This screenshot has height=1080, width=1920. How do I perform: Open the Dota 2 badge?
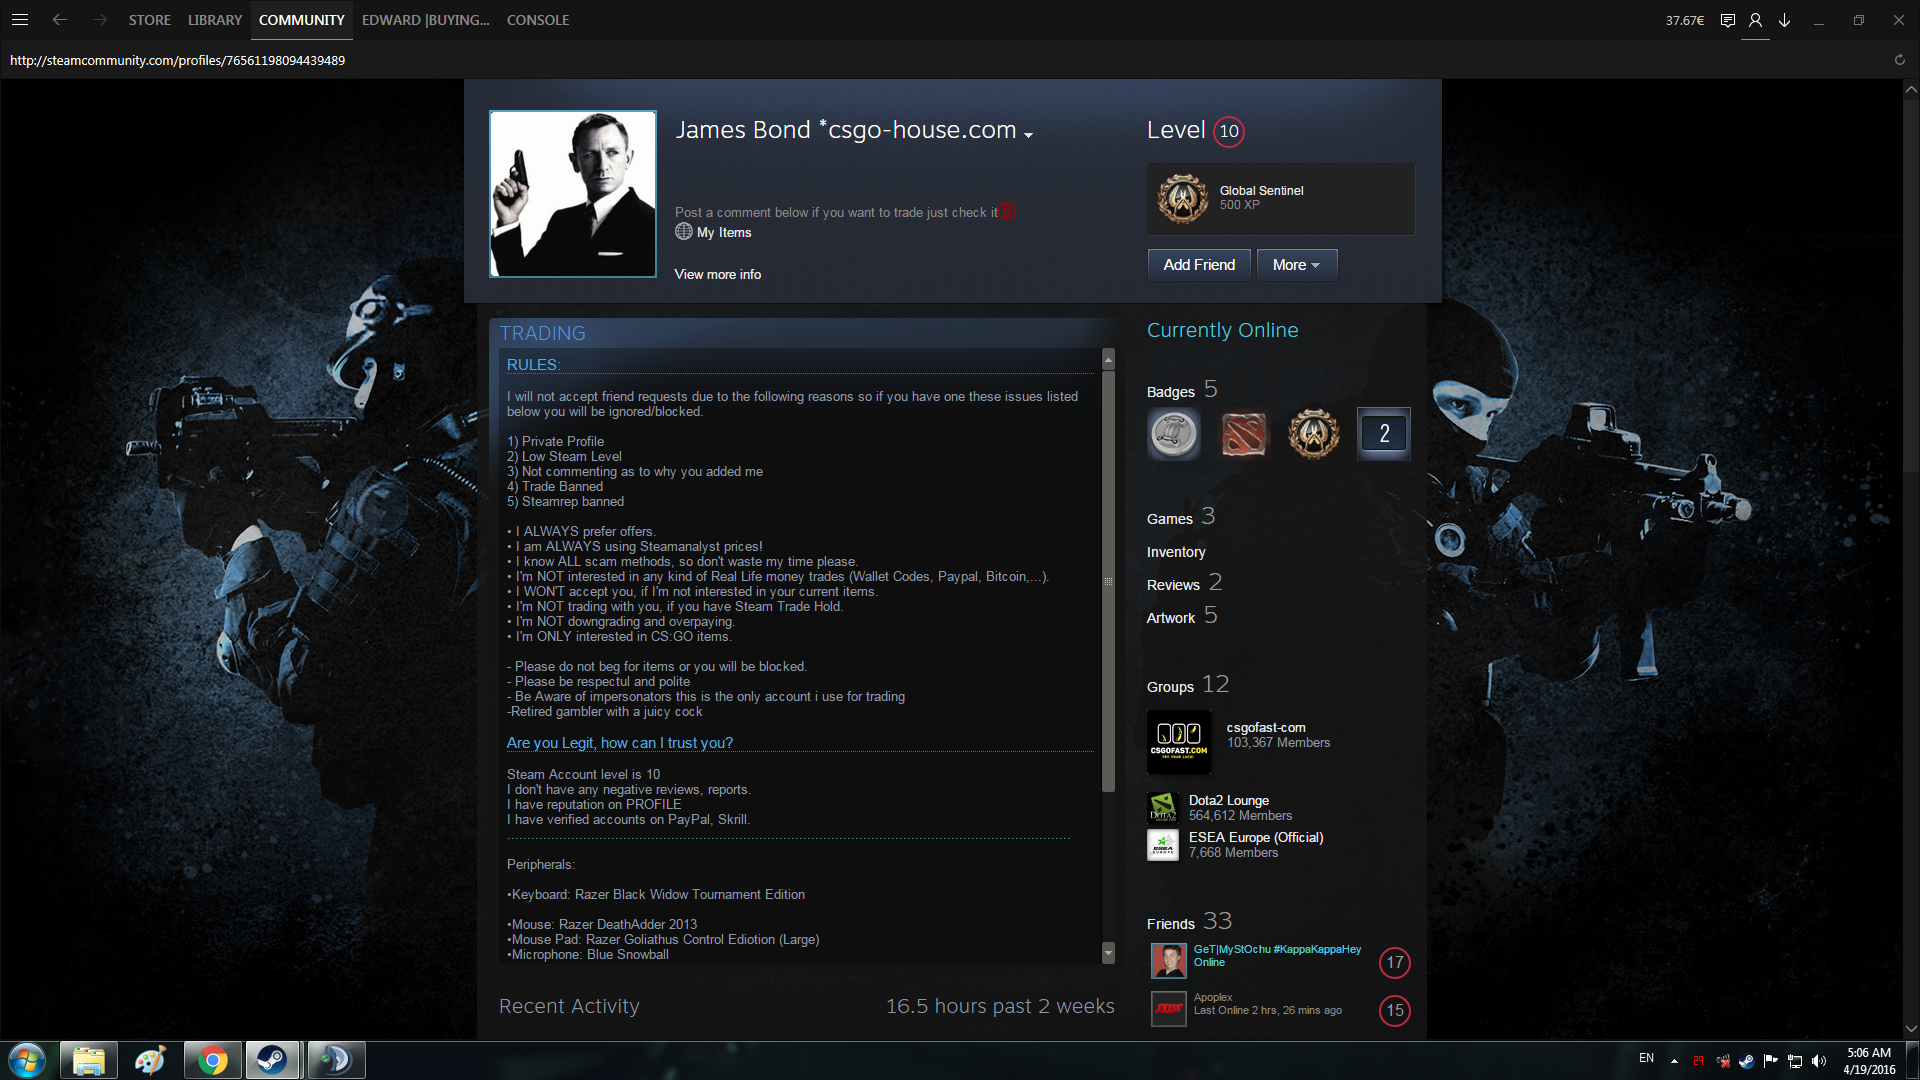(1243, 434)
